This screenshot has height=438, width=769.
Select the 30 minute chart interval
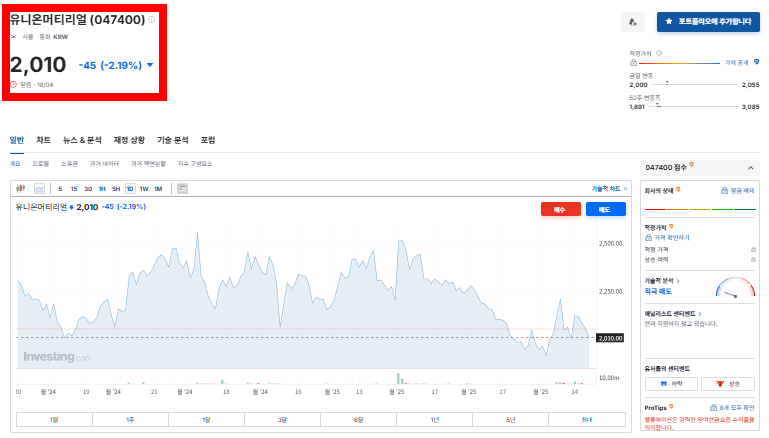pos(88,189)
